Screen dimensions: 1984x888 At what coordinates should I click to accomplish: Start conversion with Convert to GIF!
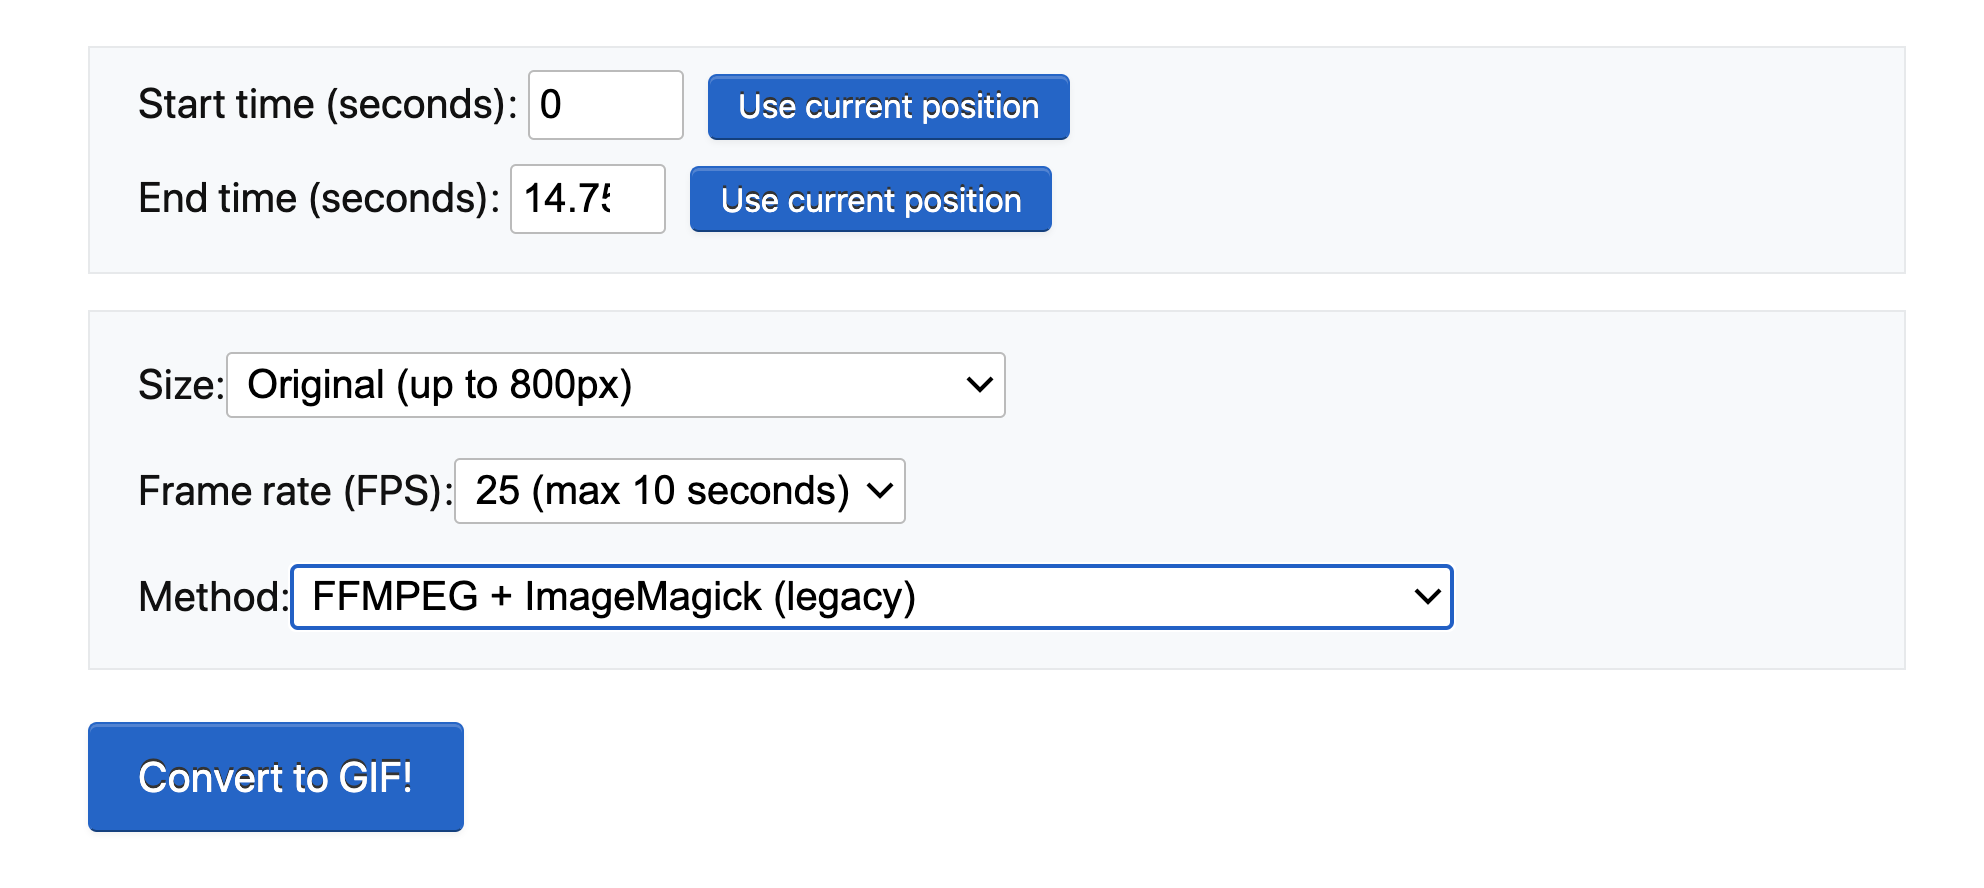(x=276, y=777)
